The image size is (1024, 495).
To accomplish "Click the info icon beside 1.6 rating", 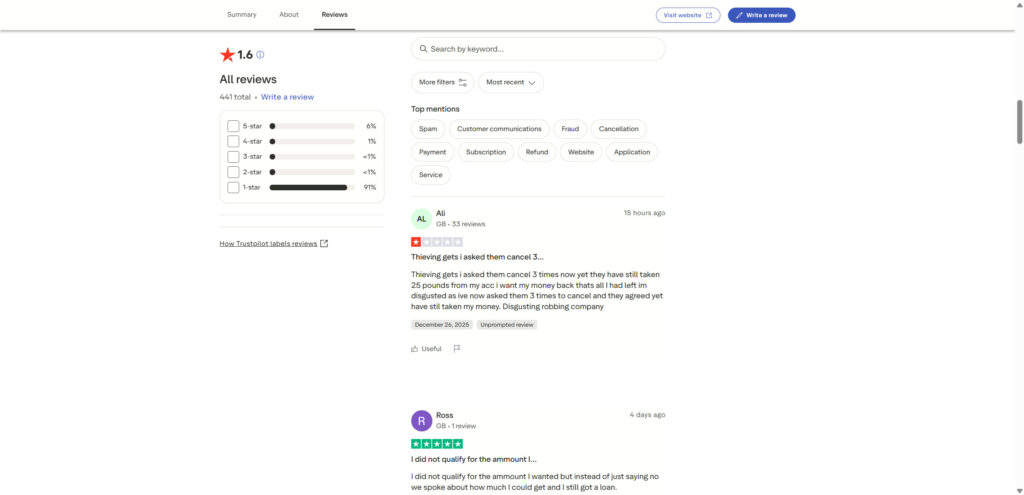I will 261,55.
